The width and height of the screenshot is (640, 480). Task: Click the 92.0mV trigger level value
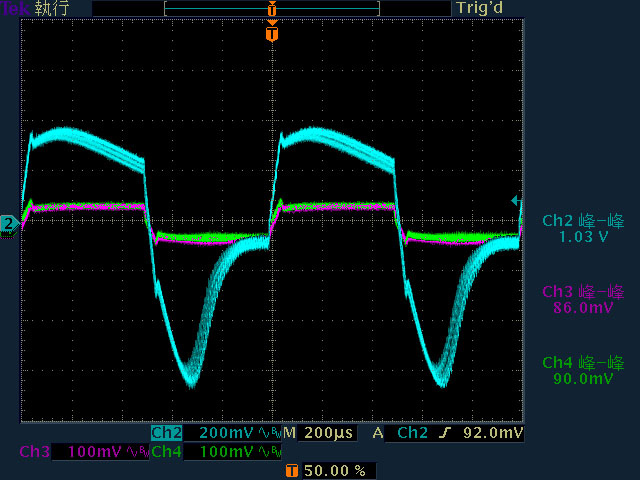[x=493, y=433]
